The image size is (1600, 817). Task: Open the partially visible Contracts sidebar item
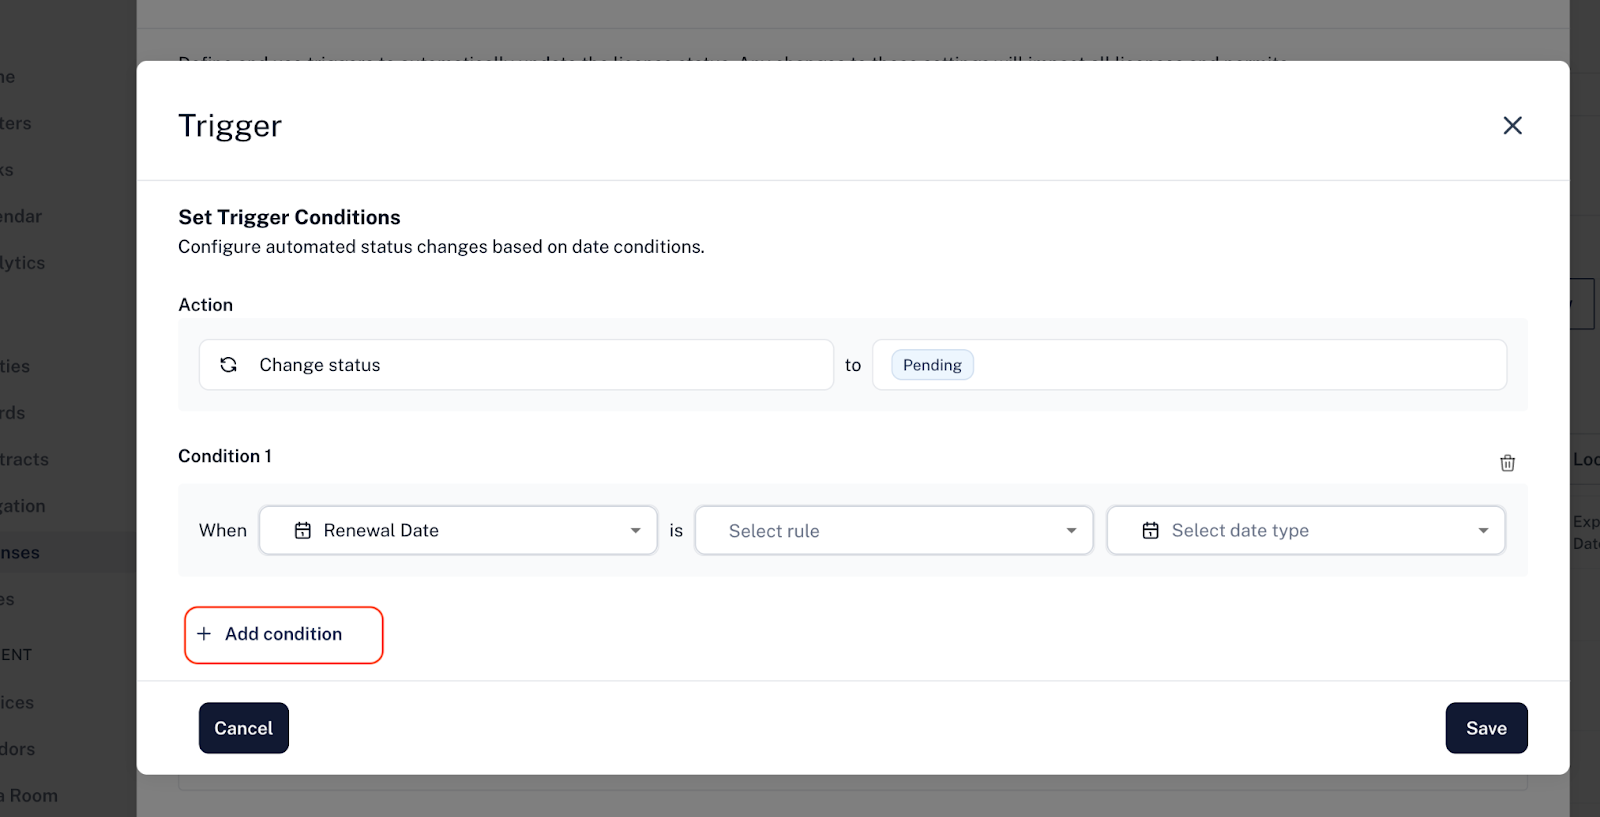pyautogui.click(x=24, y=460)
